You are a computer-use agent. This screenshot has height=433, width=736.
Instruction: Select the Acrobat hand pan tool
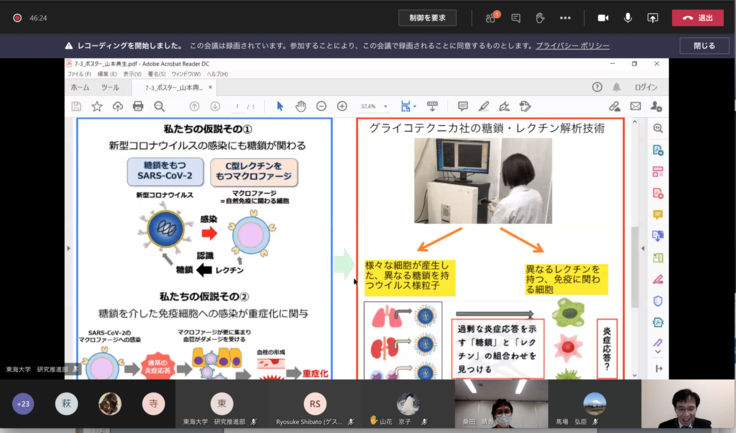300,106
